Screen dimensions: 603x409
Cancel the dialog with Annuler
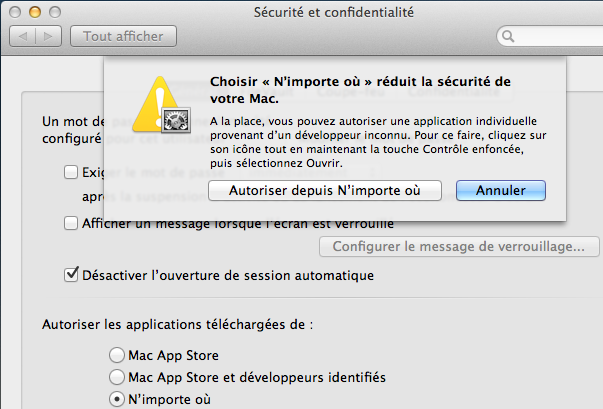click(499, 190)
